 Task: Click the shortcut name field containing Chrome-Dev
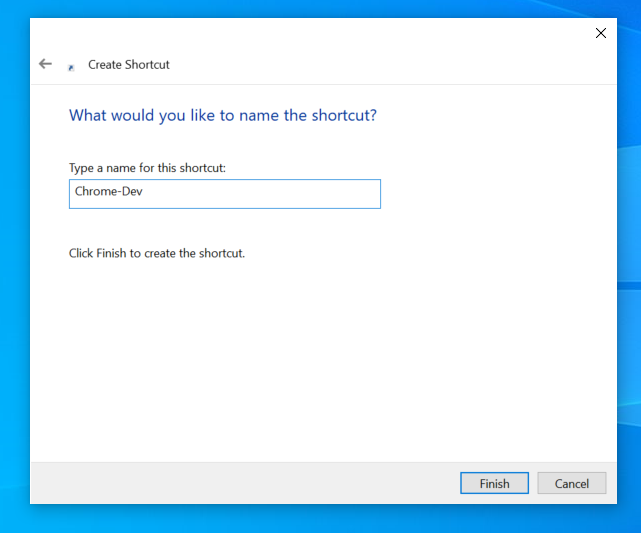(x=225, y=194)
